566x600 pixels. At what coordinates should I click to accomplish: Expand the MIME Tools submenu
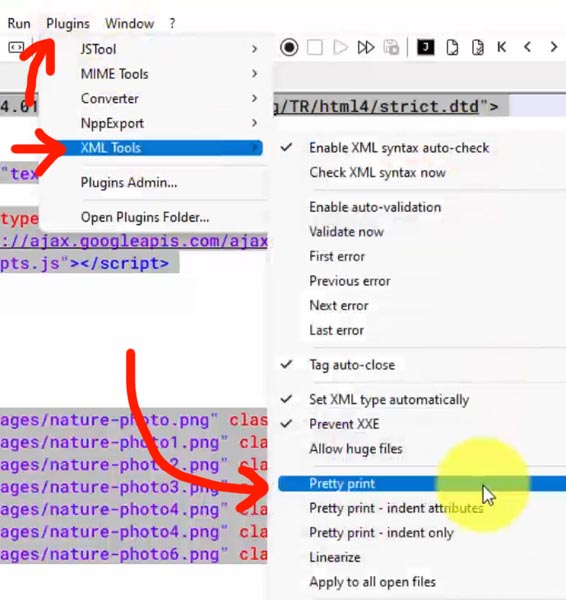tap(168, 73)
